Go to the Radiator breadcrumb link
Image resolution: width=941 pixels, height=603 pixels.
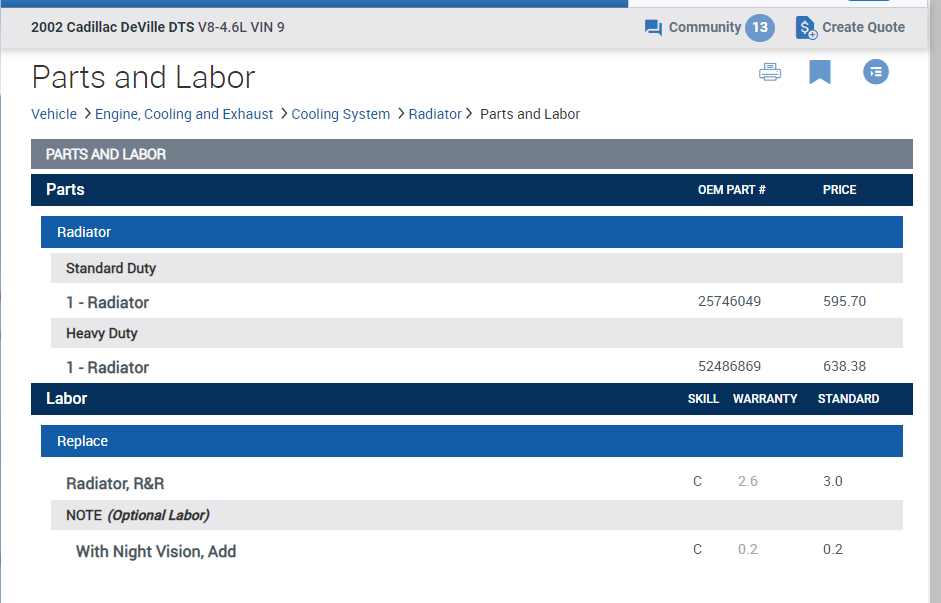pyautogui.click(x=434, y=114)
